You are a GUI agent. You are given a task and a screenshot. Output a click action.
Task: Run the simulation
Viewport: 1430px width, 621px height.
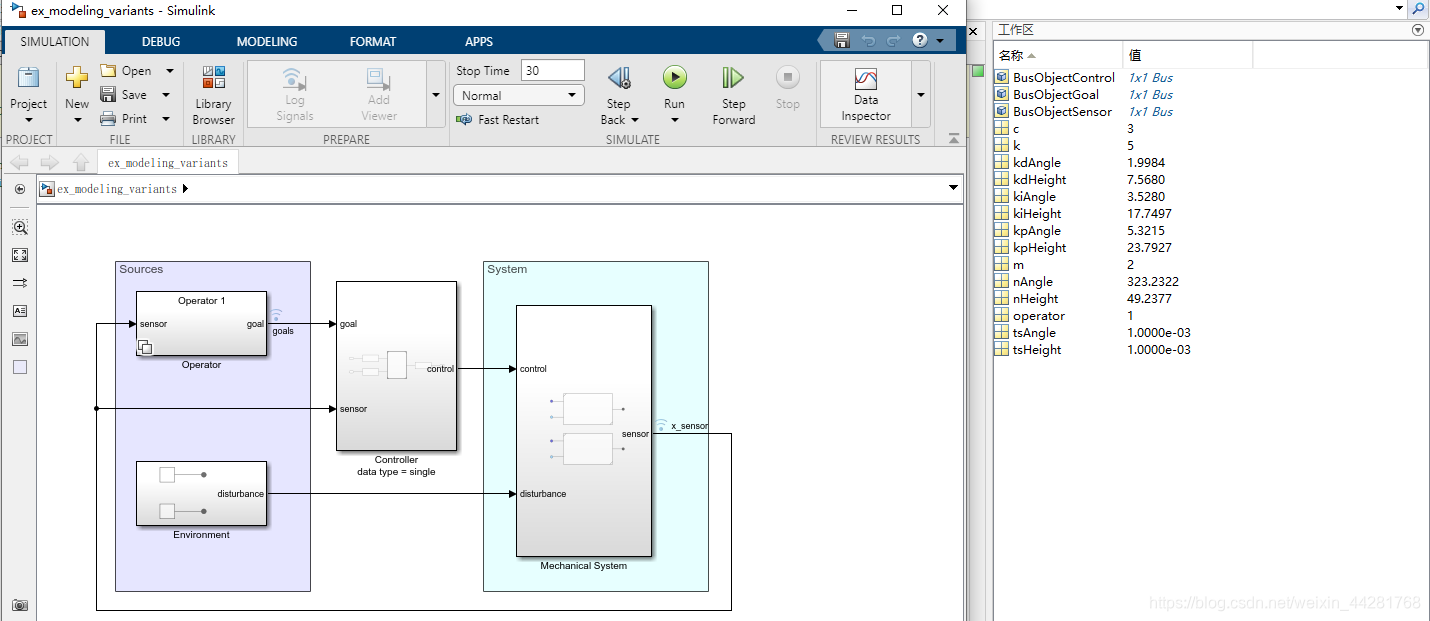point(674,86)
